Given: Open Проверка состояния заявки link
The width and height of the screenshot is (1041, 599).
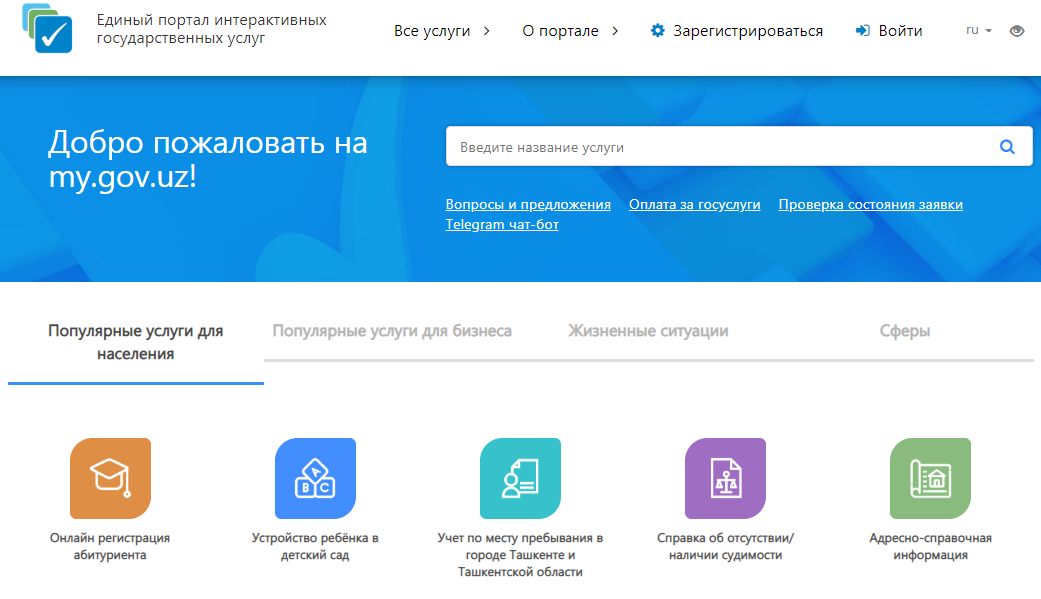Looking at the screenshot, I should pyautogui.click(x=870, y=205).
